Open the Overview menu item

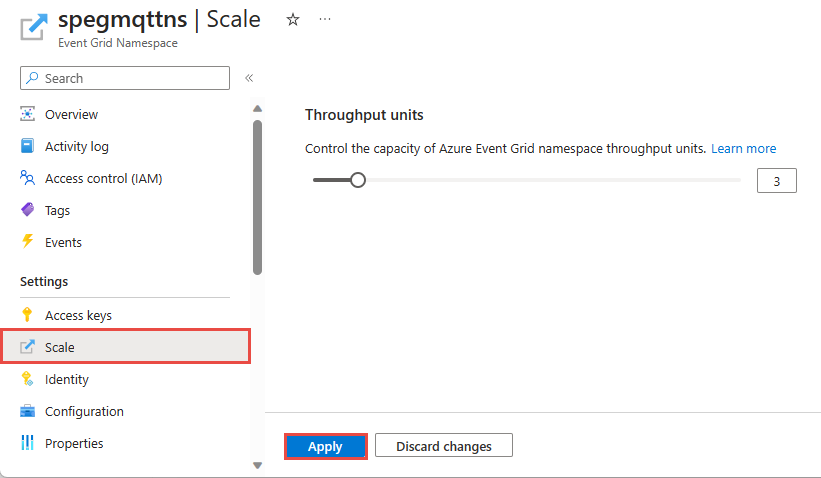(x=71, y=114)
